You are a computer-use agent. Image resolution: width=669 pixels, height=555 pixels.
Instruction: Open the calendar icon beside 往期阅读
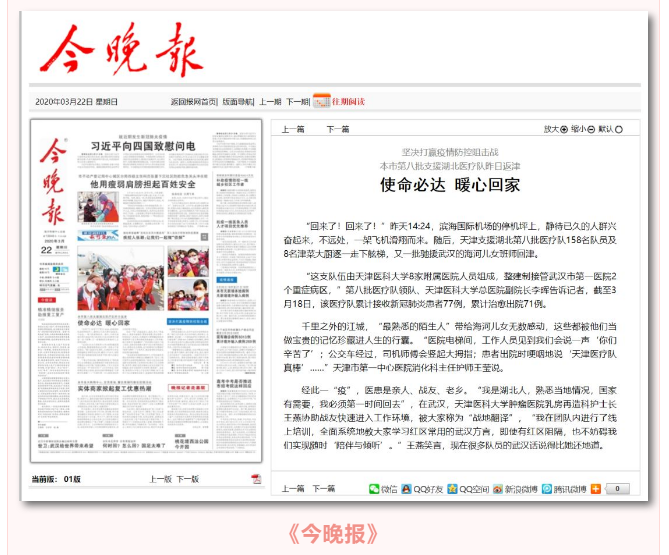[x=322, y=101]
